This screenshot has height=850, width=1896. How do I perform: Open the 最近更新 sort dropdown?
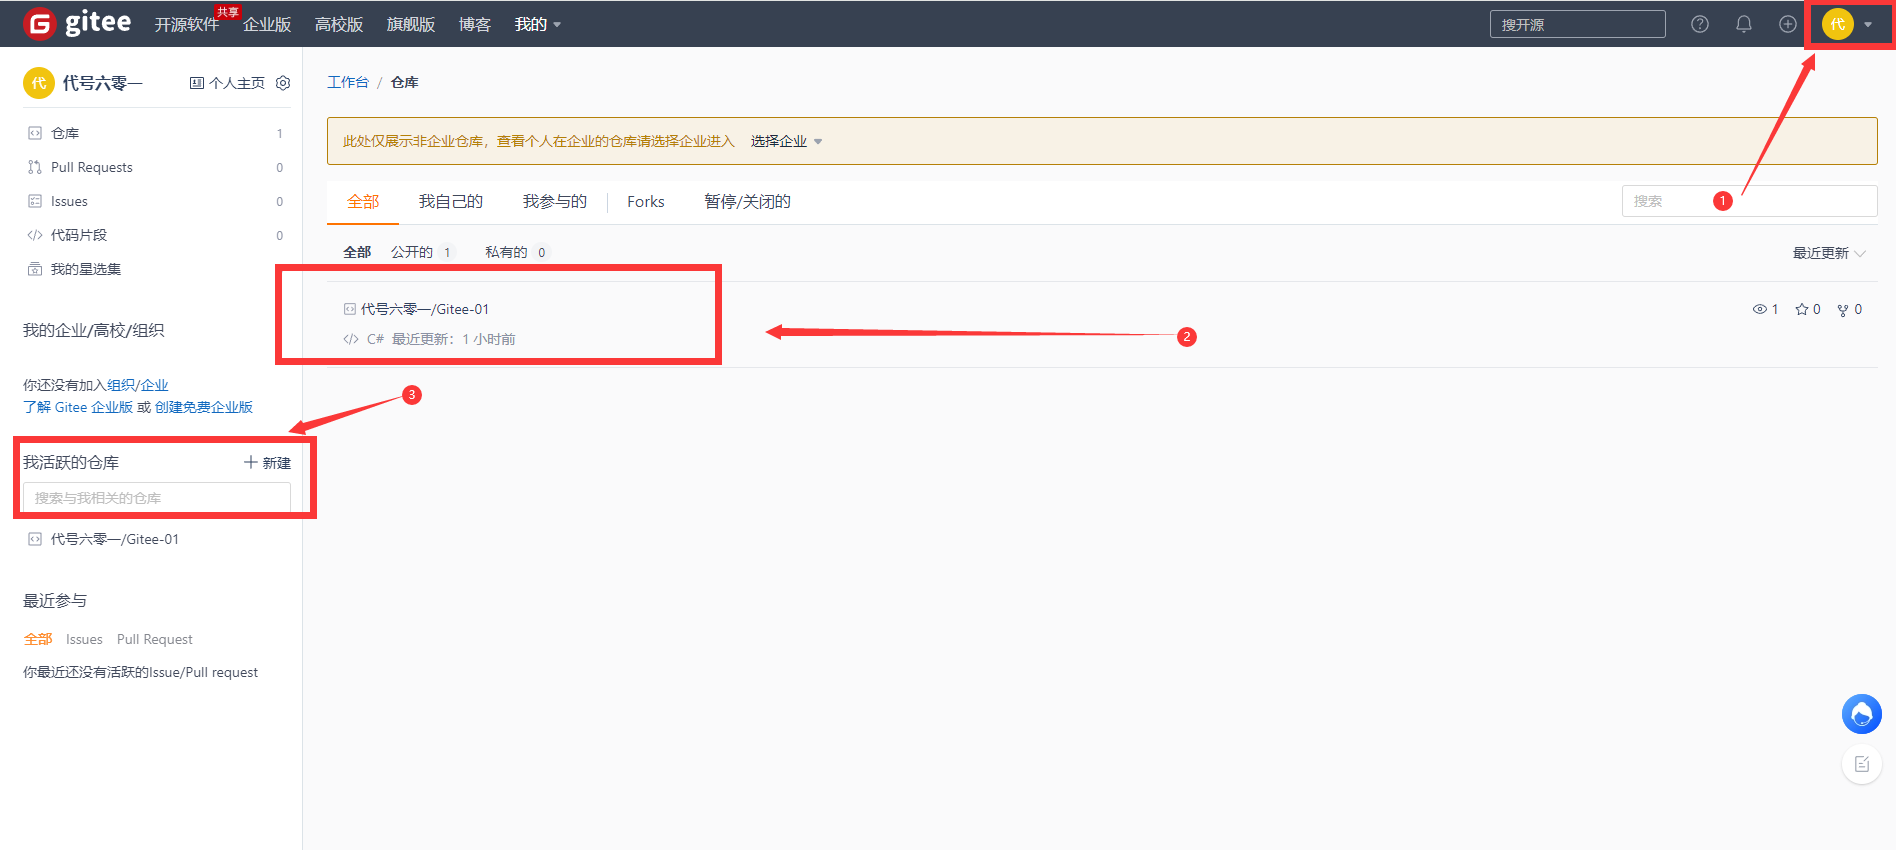[x=1829, y=253]
